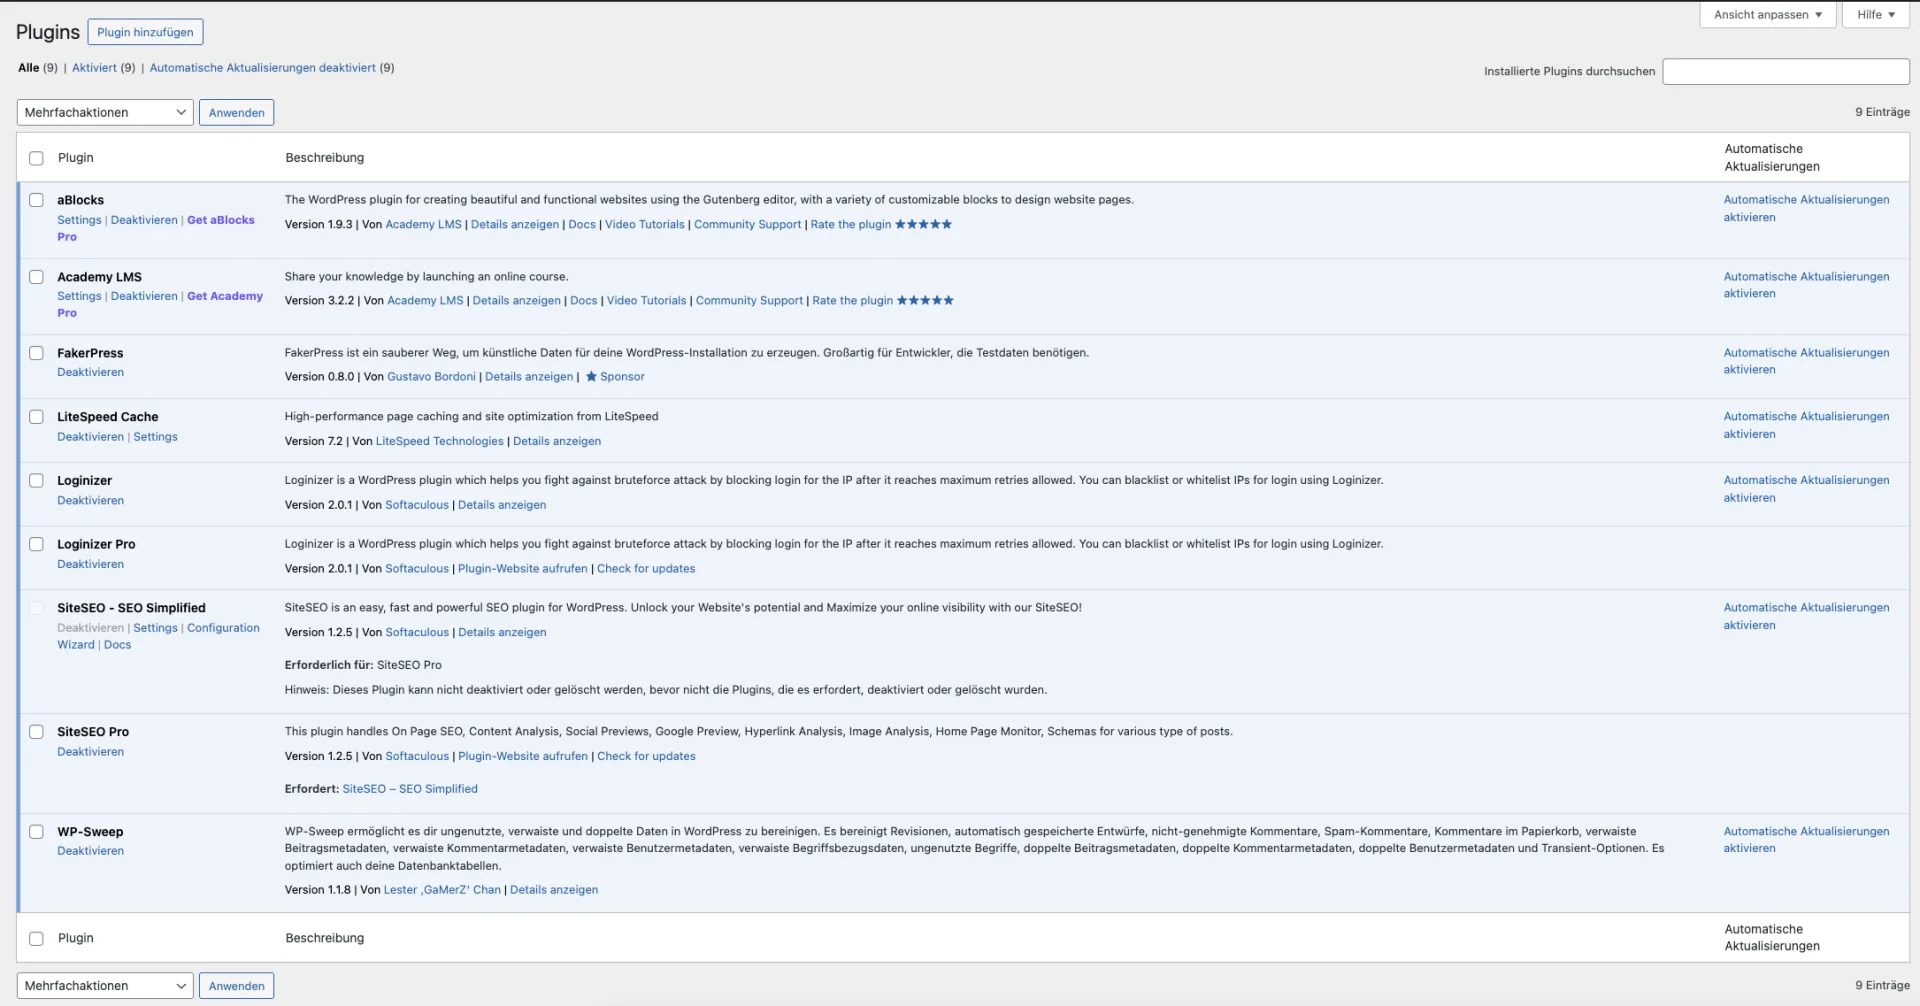This screenshot has height=1006, width=1920.
Task: Click the aBlocks five-star rating icons
Action: click(x=923, y=224)
